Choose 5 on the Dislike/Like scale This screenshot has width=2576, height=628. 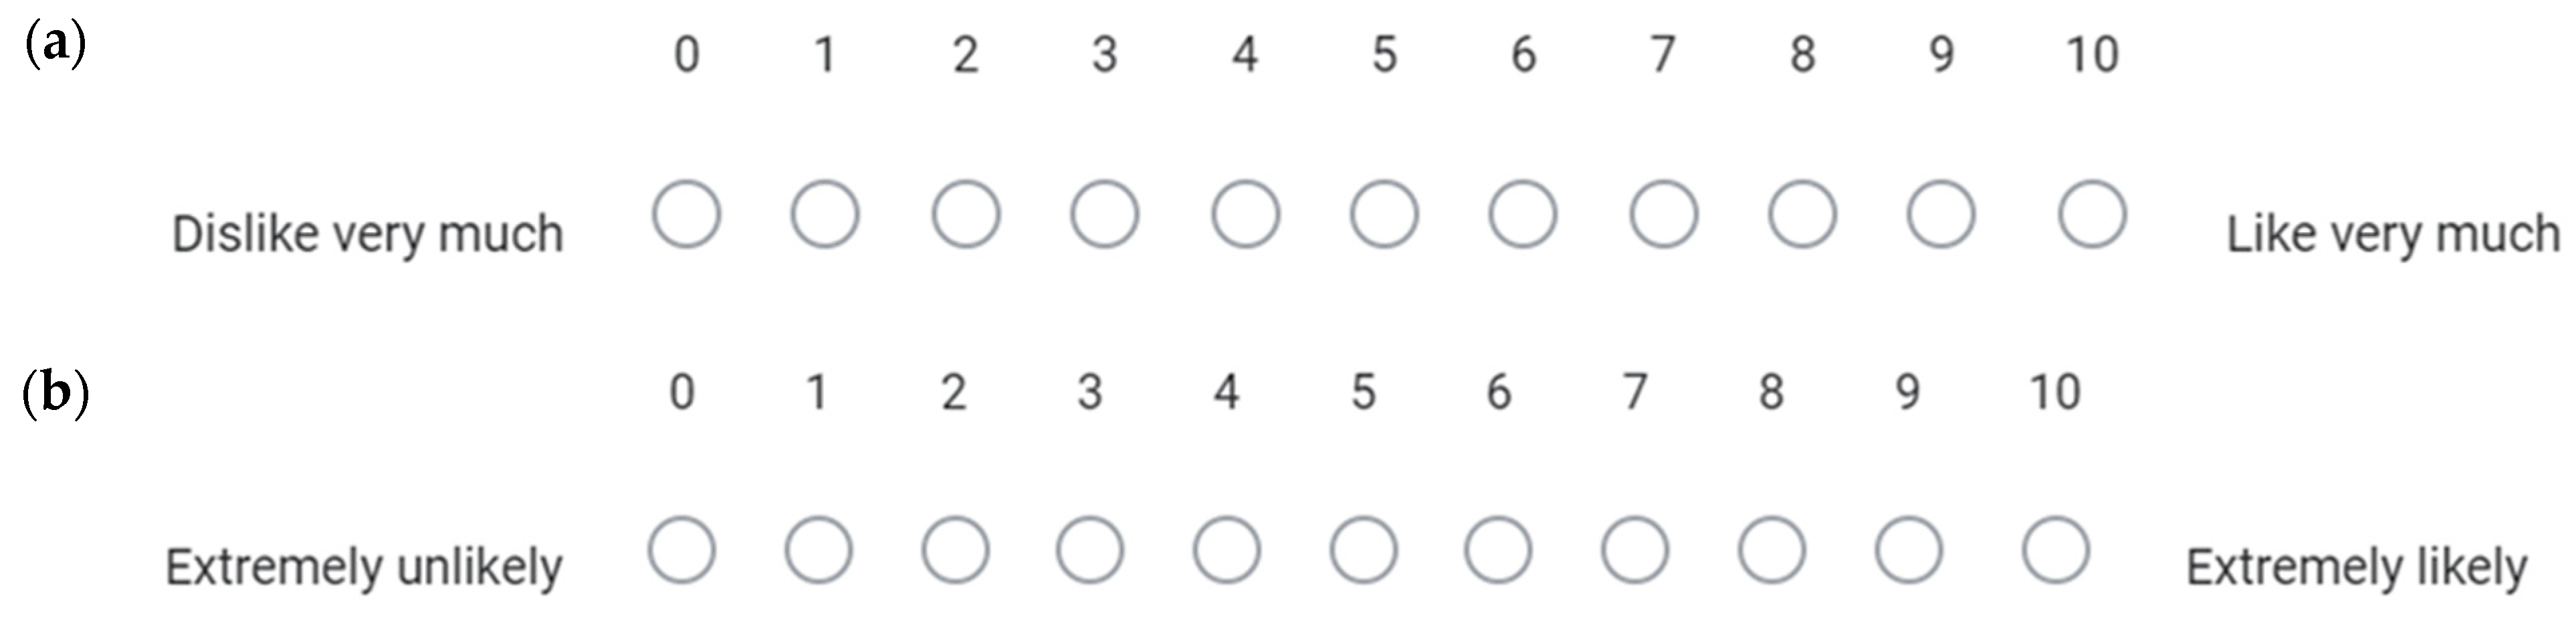pyautogui.click(x=1384, y=214)
